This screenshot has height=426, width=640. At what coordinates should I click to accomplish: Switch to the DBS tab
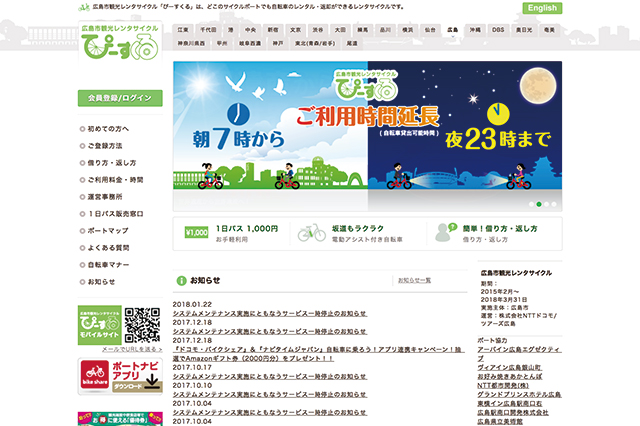tap(498, 30)
